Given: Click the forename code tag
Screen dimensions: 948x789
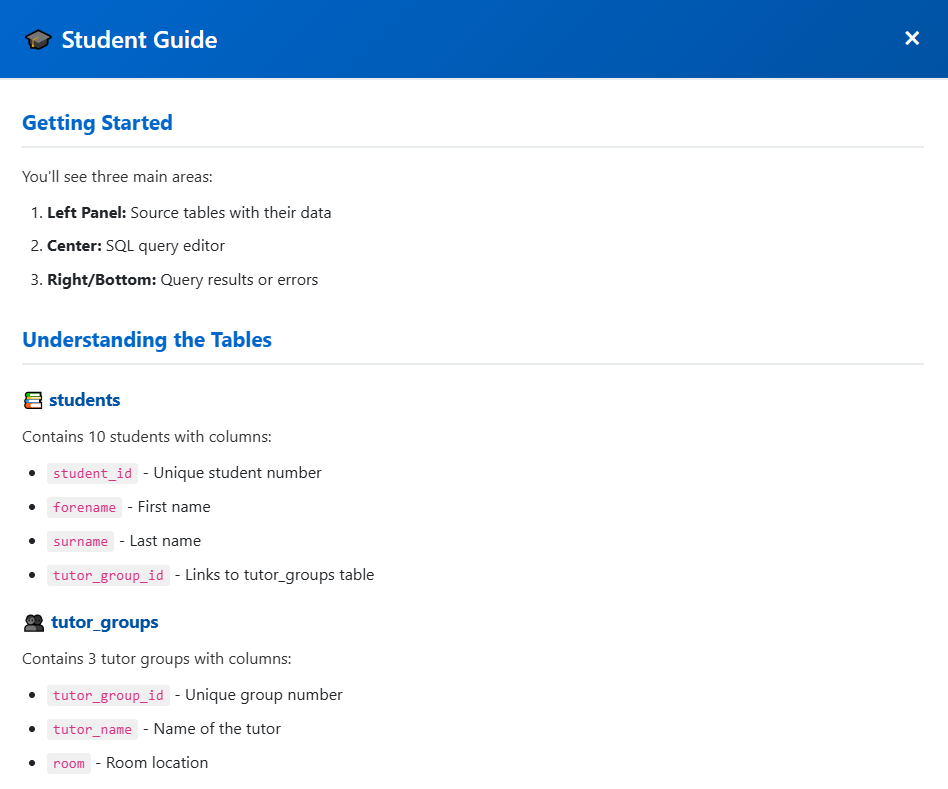Looking at the screenshot, I should coord(84,507).
